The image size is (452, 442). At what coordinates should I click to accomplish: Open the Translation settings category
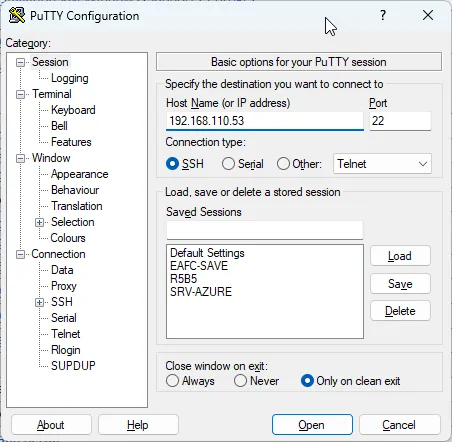coord(77,206)
